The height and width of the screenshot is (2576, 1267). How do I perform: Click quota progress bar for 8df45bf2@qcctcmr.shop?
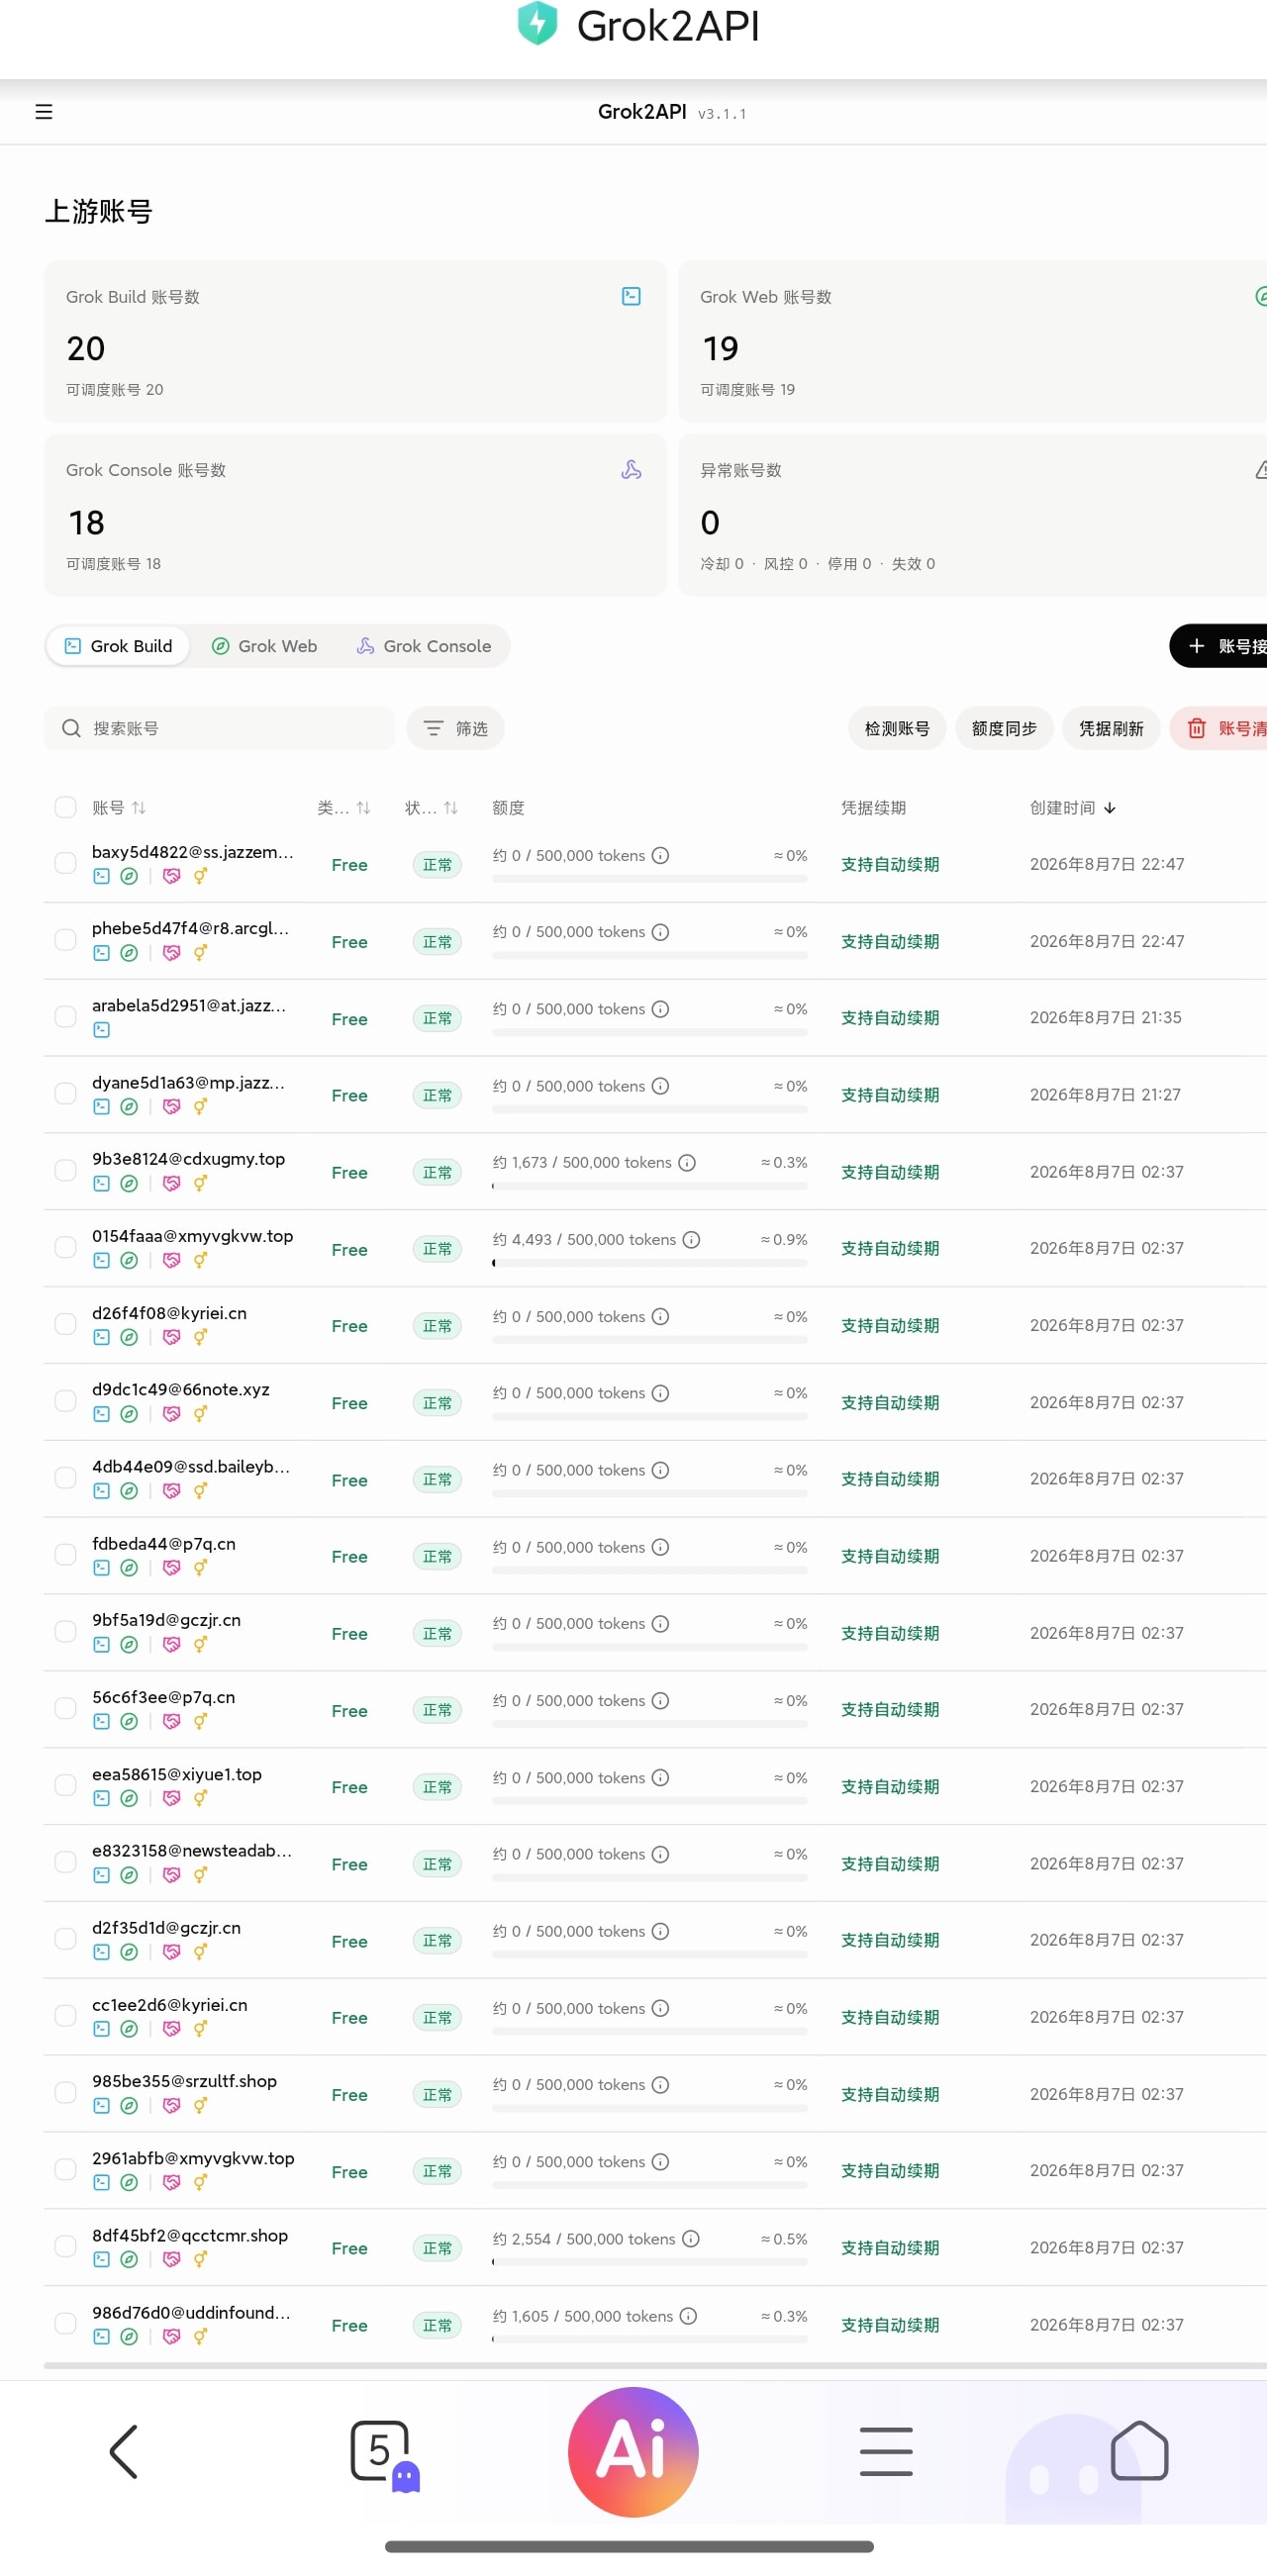(650, 2262)
